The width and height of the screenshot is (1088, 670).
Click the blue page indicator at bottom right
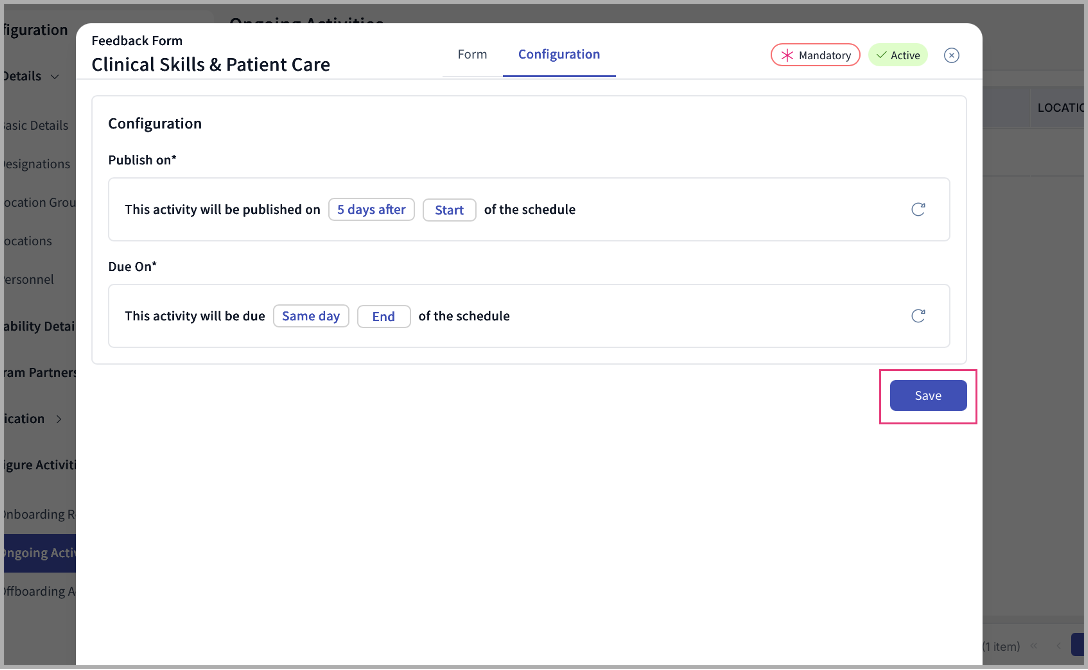pyautogui.click(x=1079, y=646)
